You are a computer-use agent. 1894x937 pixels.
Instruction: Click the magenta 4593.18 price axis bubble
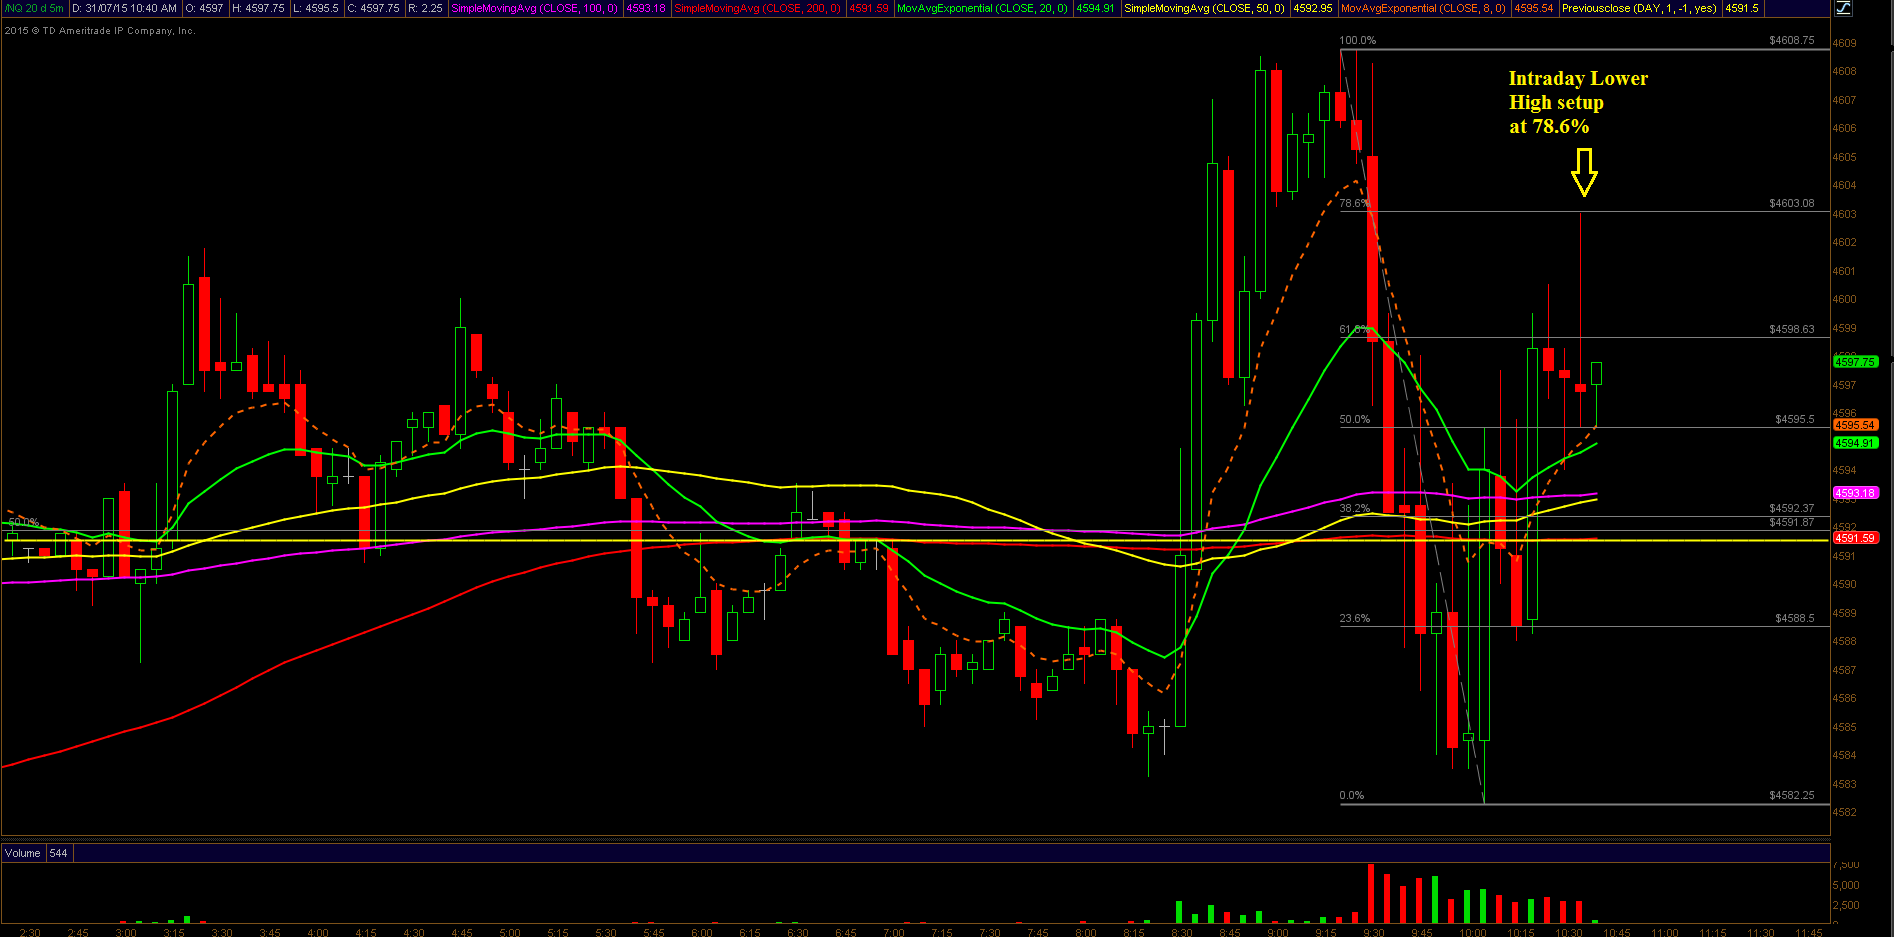point(1855,493)
